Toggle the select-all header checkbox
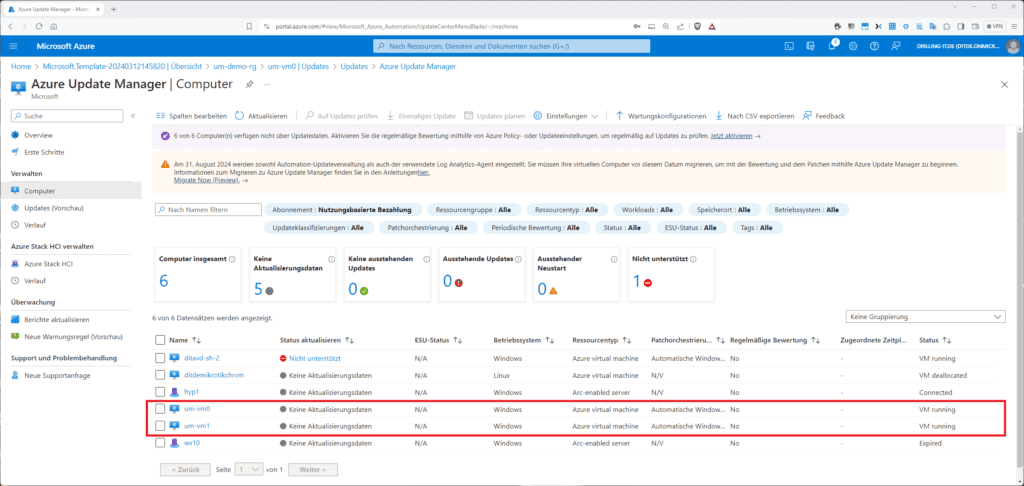This screenshot has width=1024, height=486. (x=161, y=340)
